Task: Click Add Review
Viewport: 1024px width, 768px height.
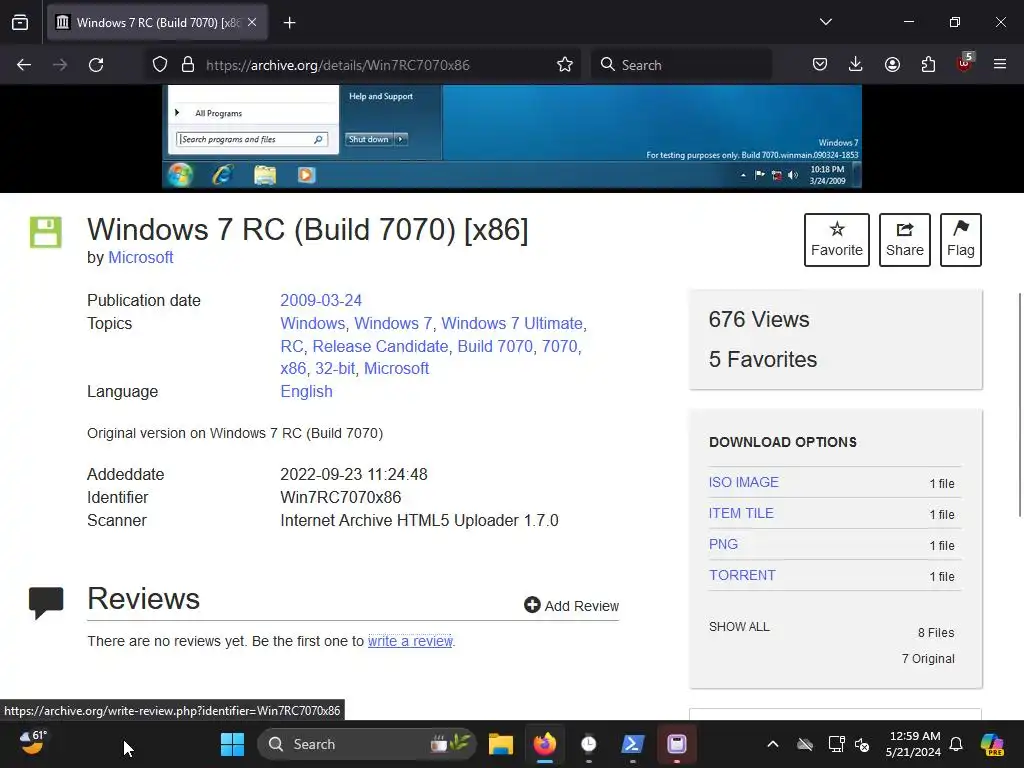Action: coord(571,605)
